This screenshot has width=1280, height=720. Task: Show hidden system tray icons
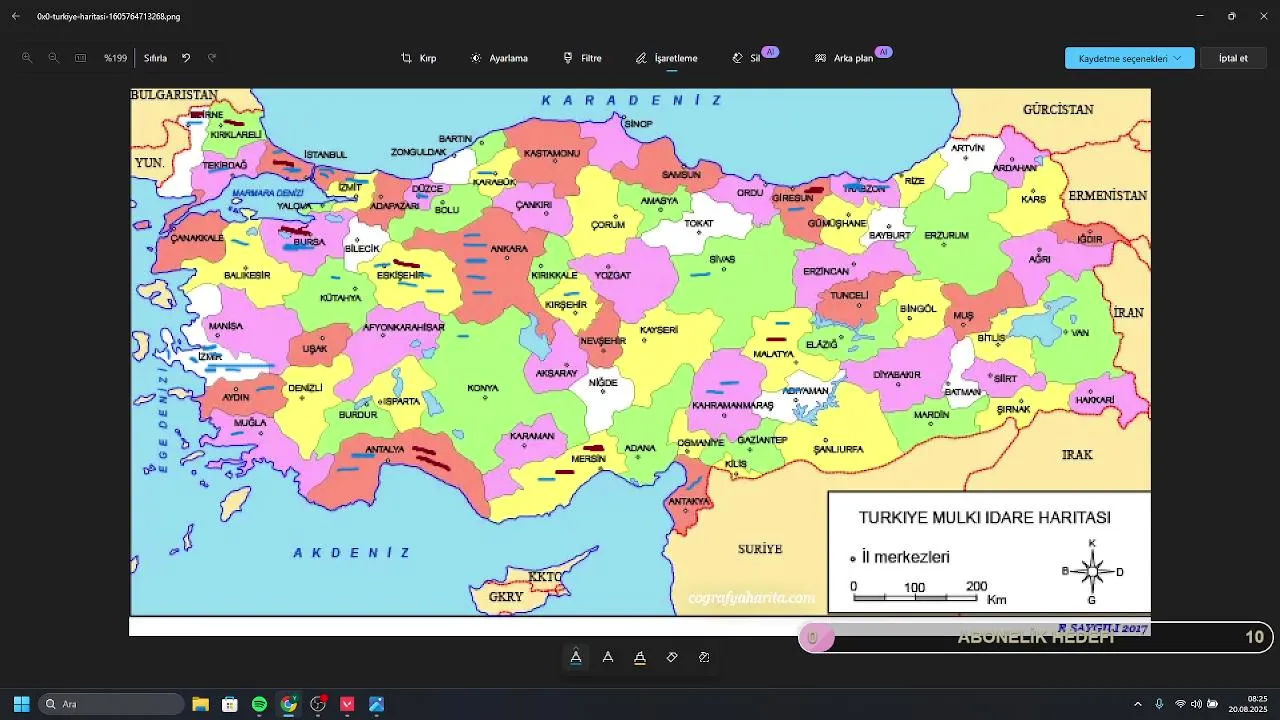pyautogui.click(x=1137, y=704)
